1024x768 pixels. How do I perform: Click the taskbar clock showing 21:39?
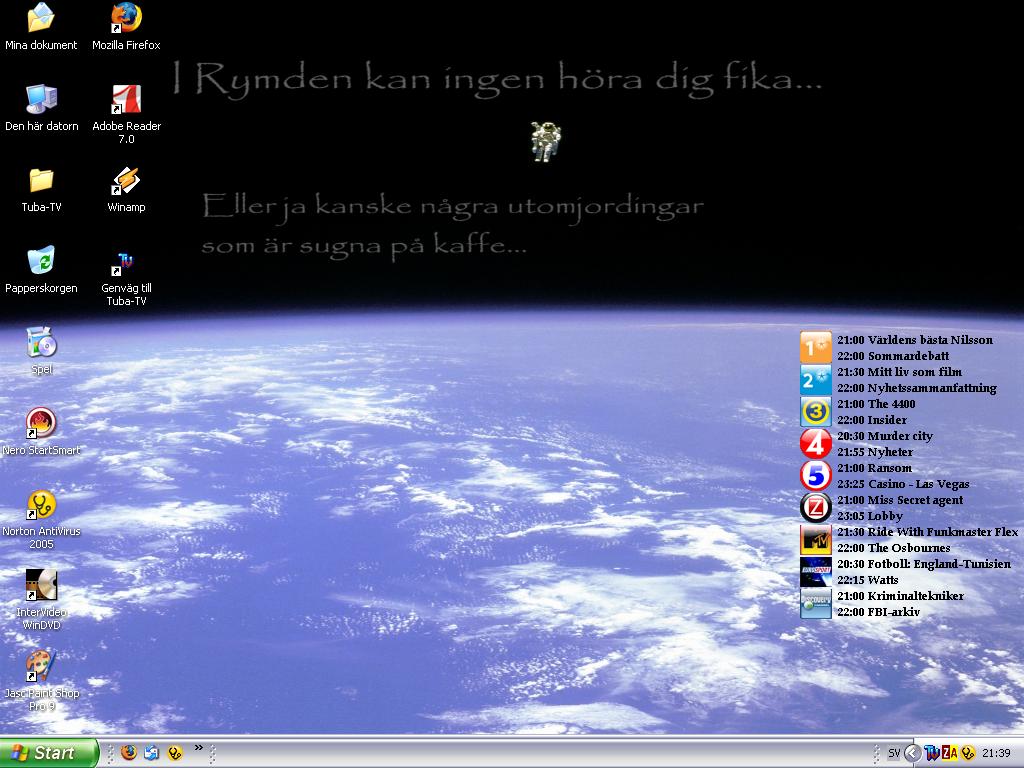tap(996, 754)
